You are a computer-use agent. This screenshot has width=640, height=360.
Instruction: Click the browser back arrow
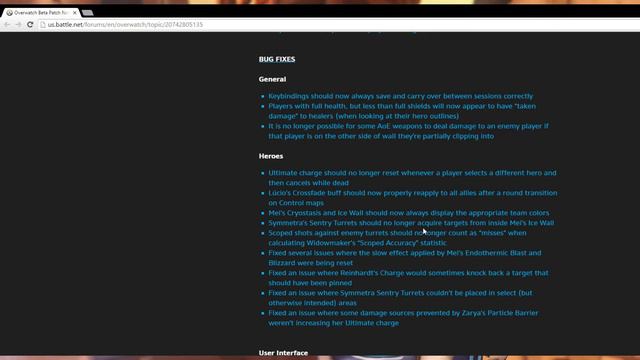pyautogui.click(x=7, y=24)
